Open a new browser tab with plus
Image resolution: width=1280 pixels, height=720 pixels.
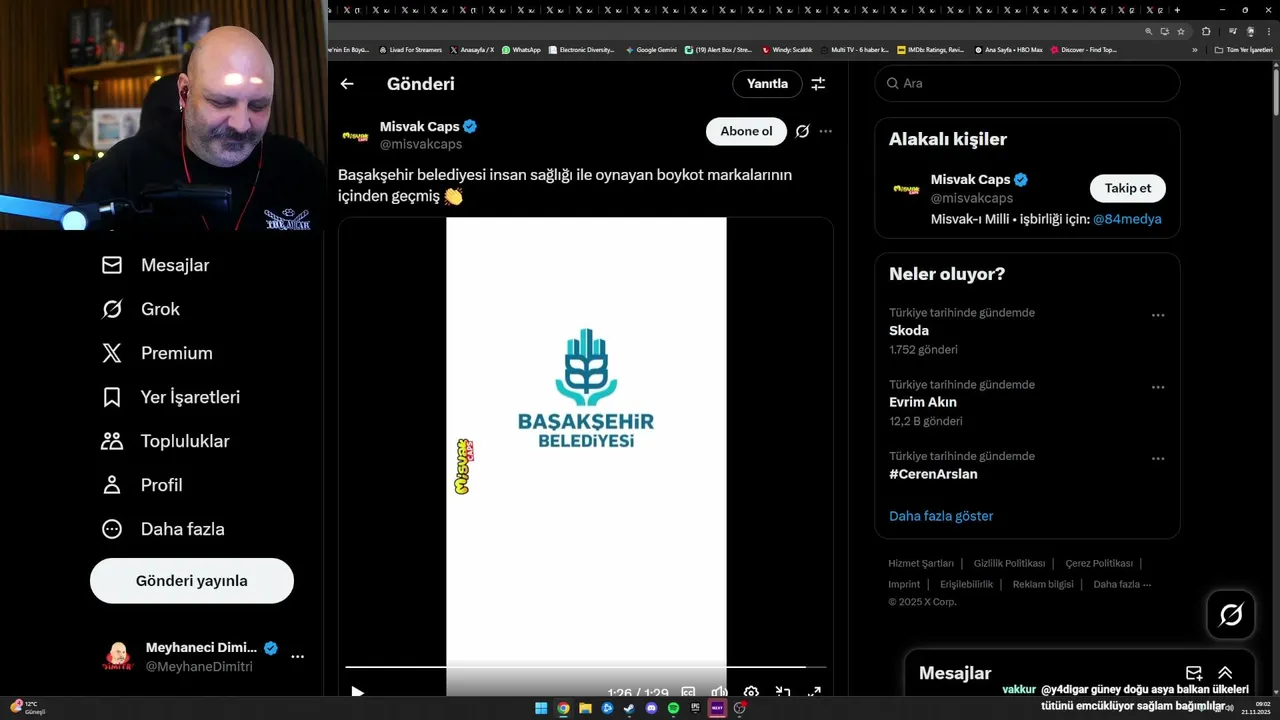(x=1177, y=10)
